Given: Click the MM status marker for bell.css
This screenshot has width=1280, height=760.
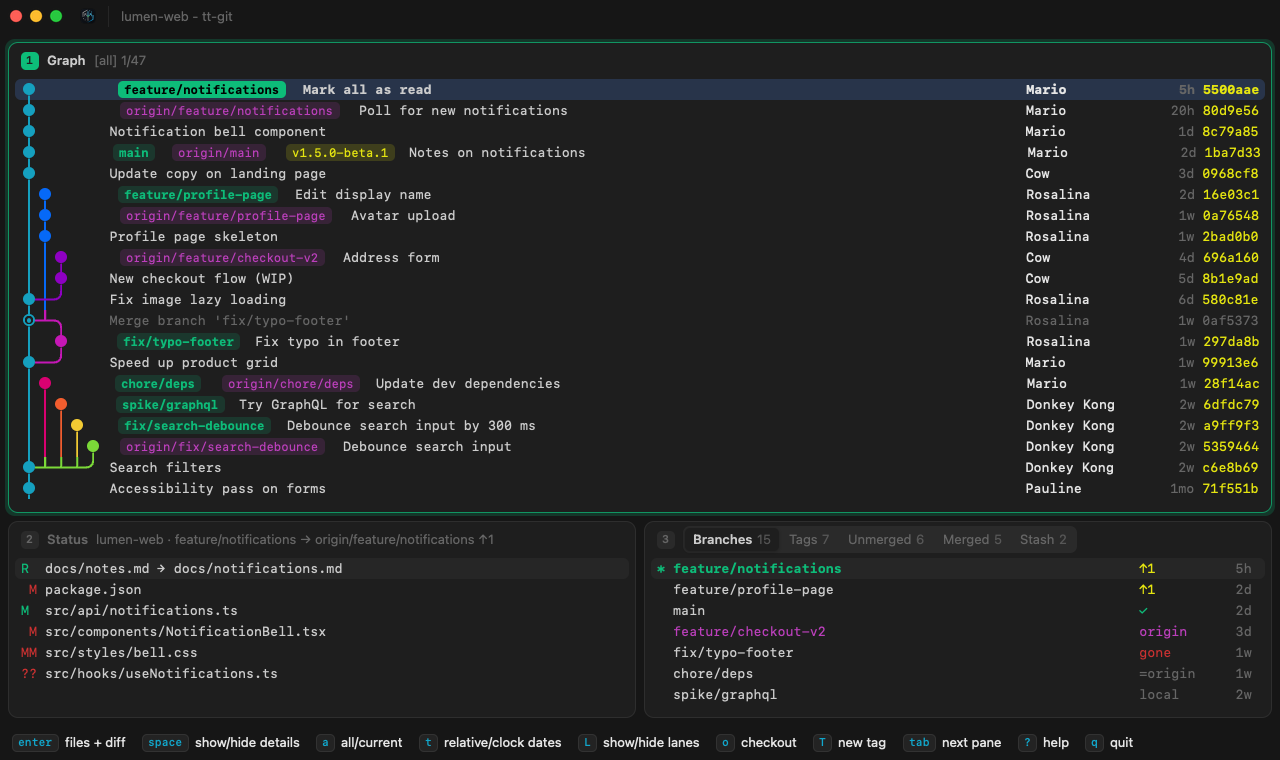Looking at the screenshot, I should tap(29, 652).
